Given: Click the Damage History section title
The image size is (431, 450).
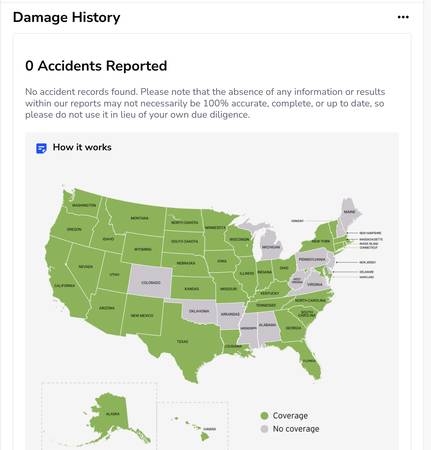Looking at the screenshot, I should pos(67,17).
